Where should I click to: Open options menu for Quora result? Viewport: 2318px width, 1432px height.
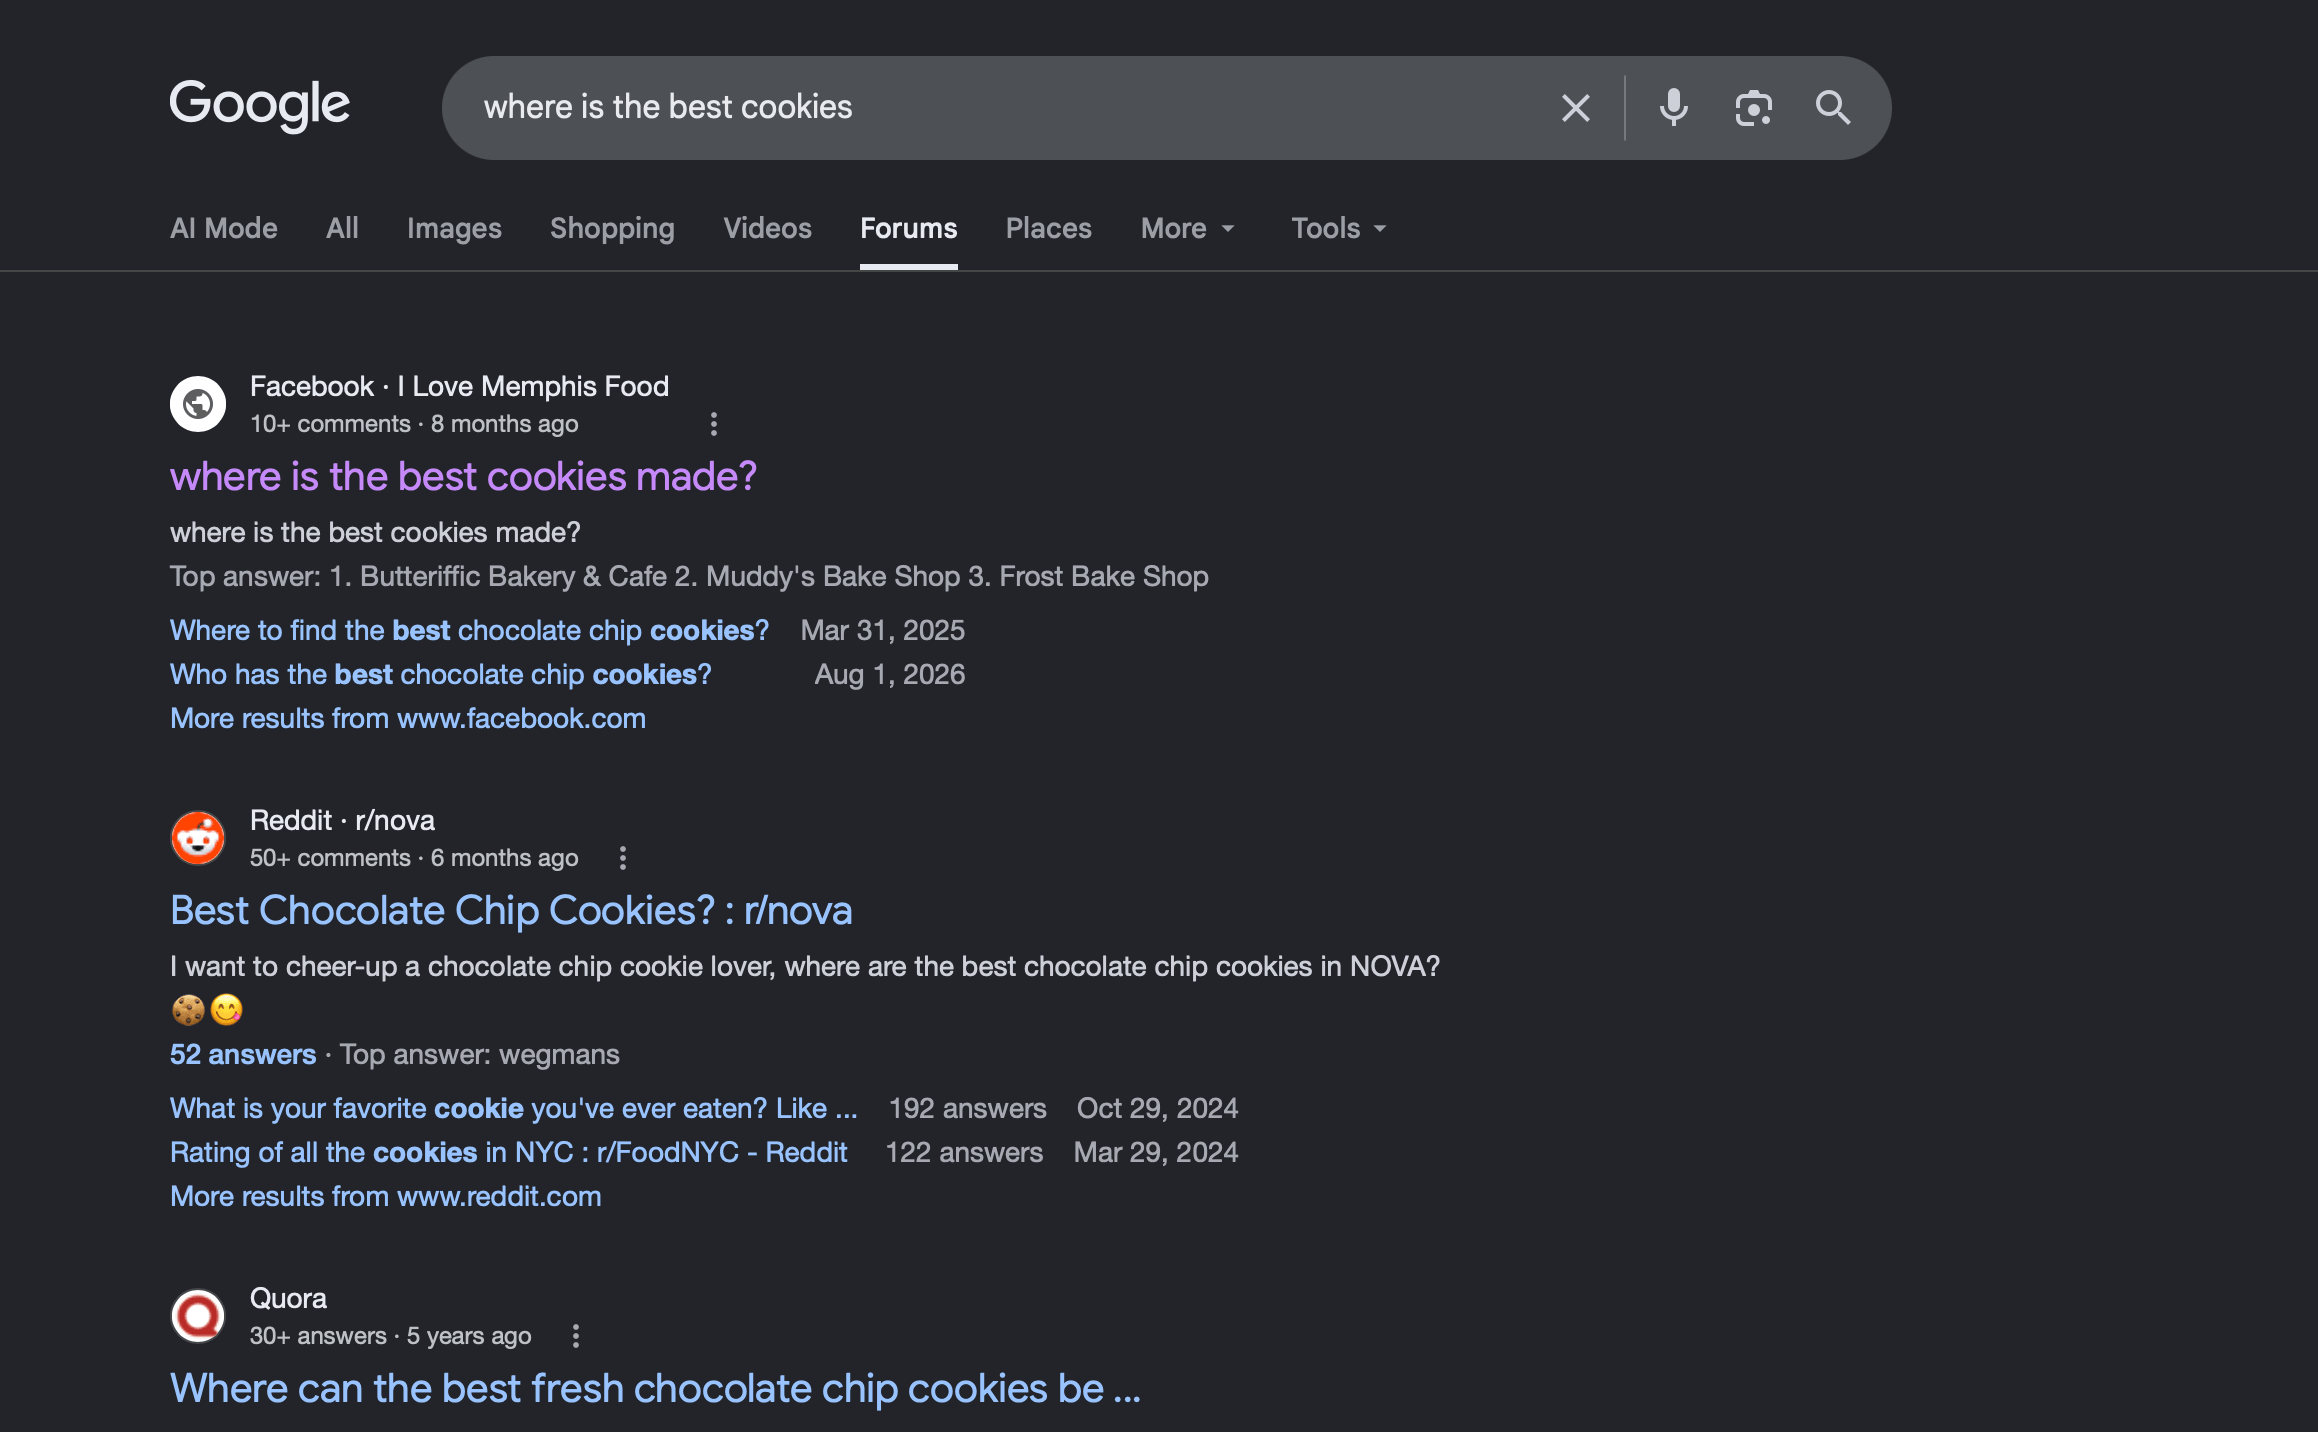point(575,1336)
